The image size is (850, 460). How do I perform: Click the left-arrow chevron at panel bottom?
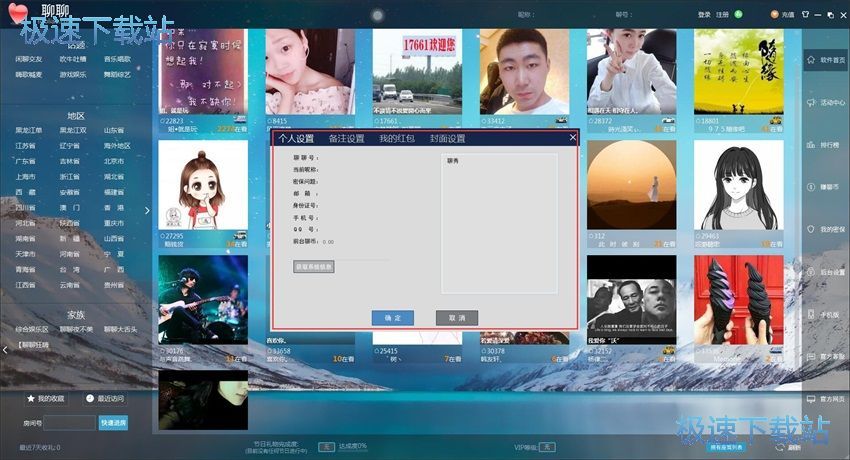click(5, 350)
